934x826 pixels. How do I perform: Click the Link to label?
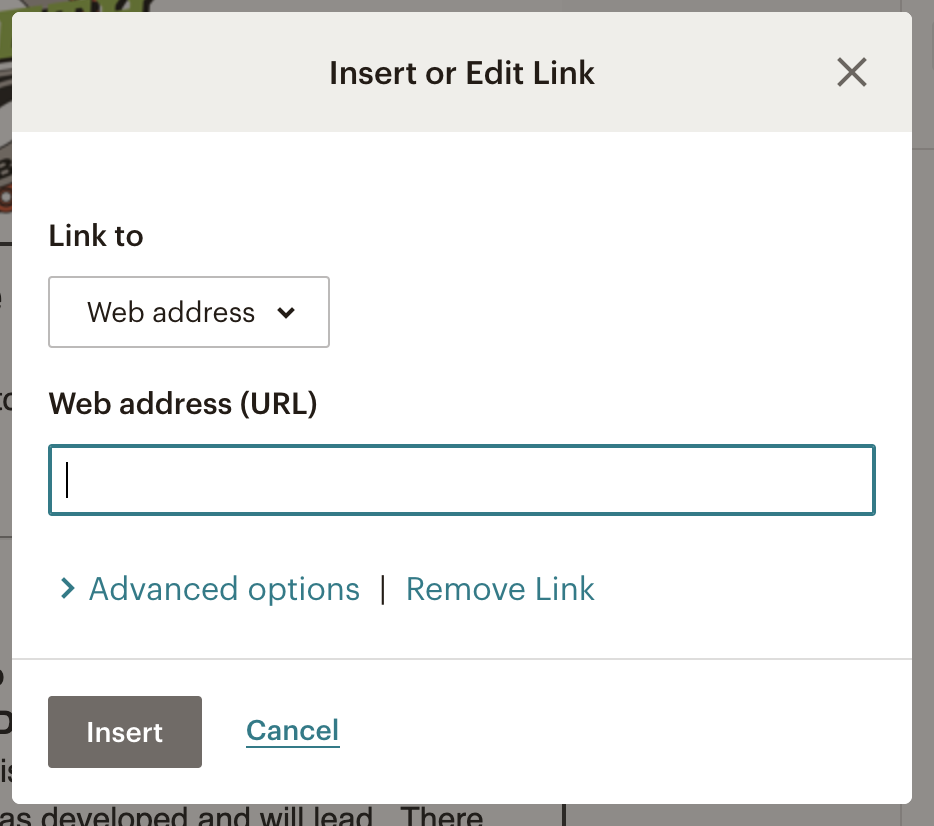tap(96, 235)
